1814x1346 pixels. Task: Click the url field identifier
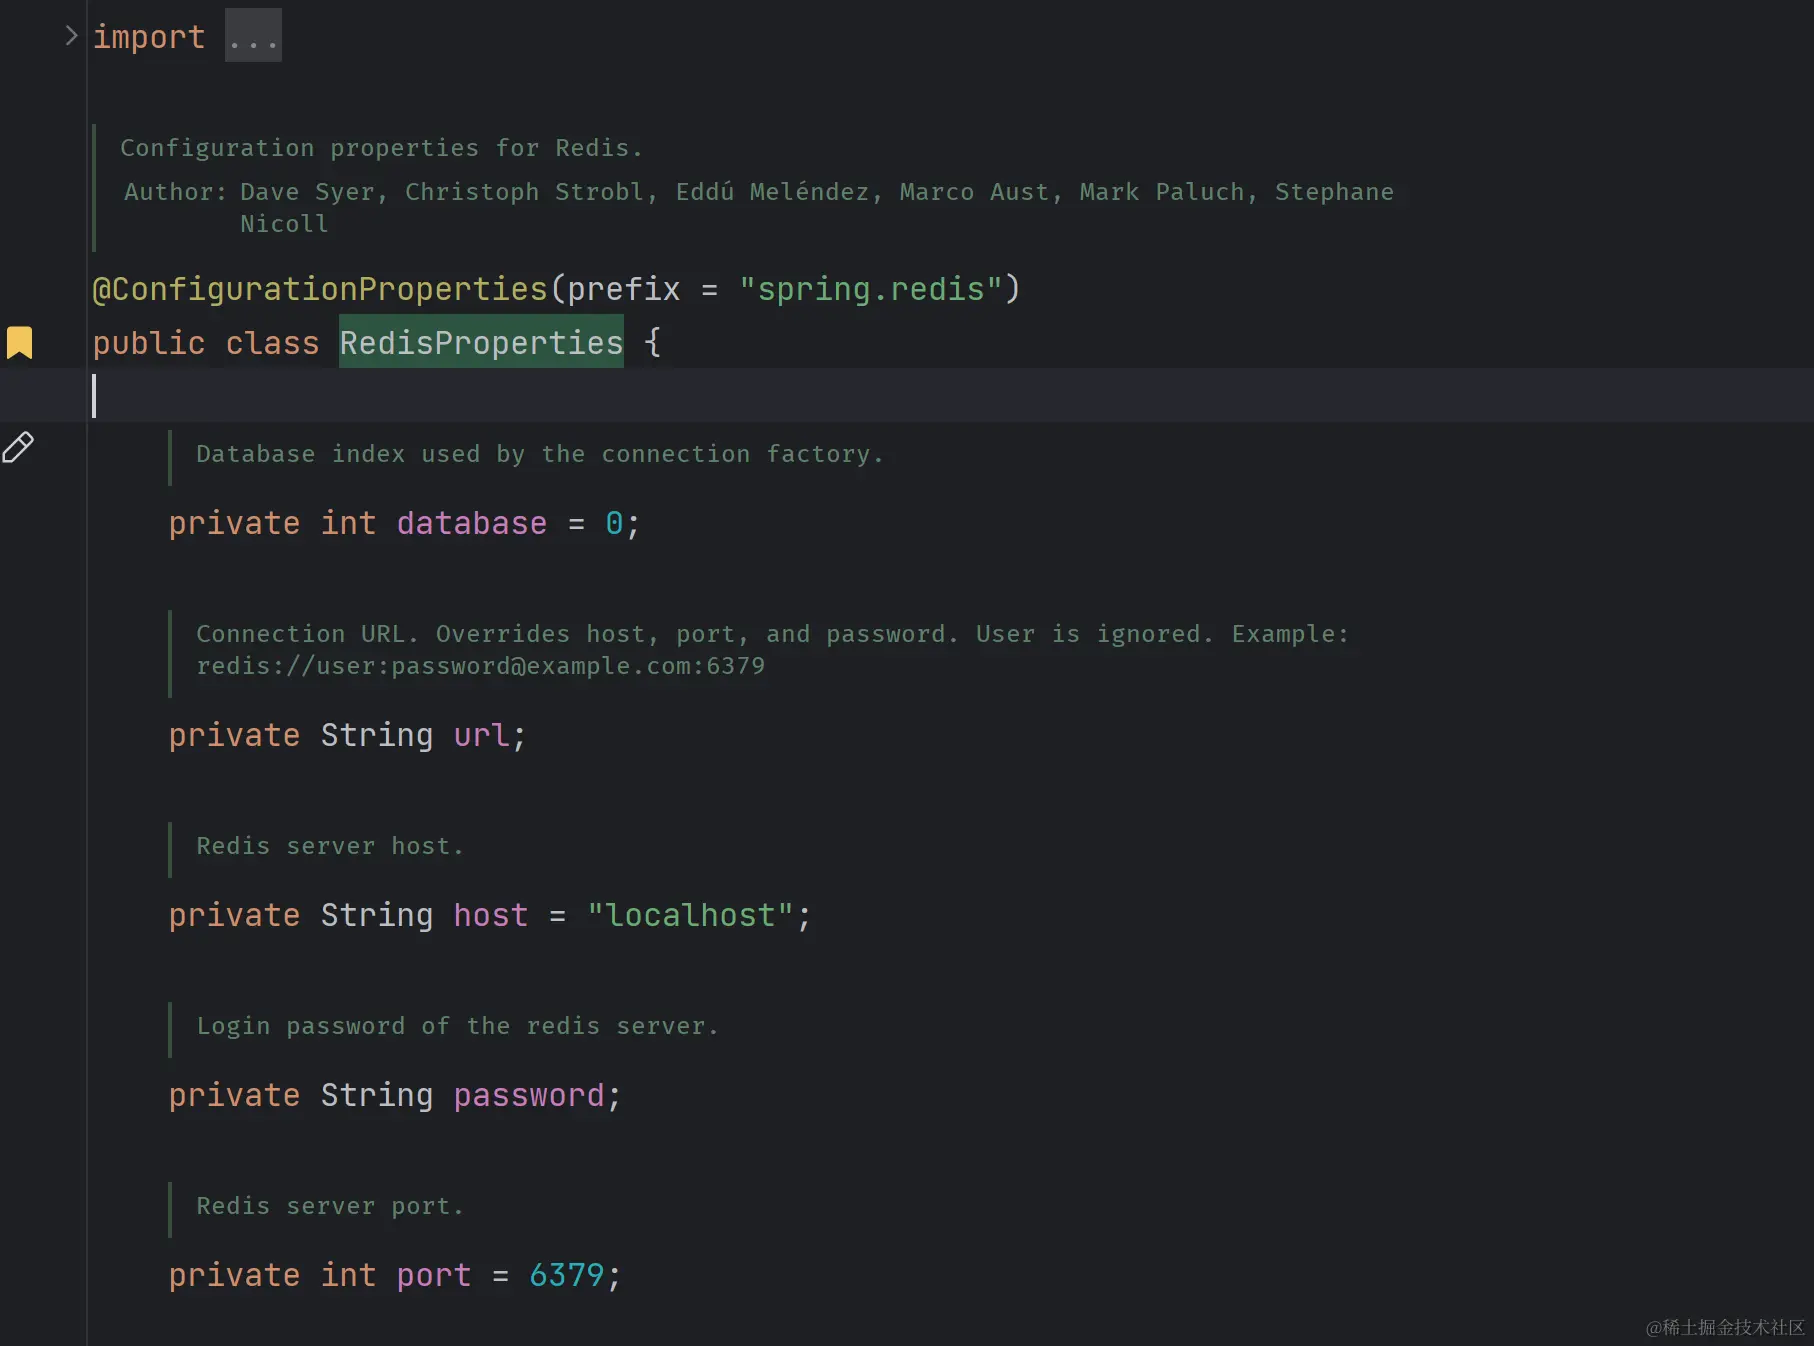[482, 735]
